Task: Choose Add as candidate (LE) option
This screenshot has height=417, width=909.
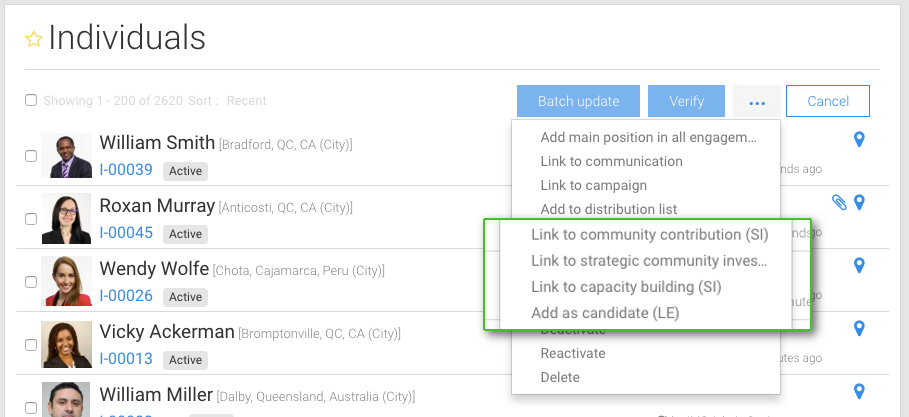Action: [x=605, y=313]
